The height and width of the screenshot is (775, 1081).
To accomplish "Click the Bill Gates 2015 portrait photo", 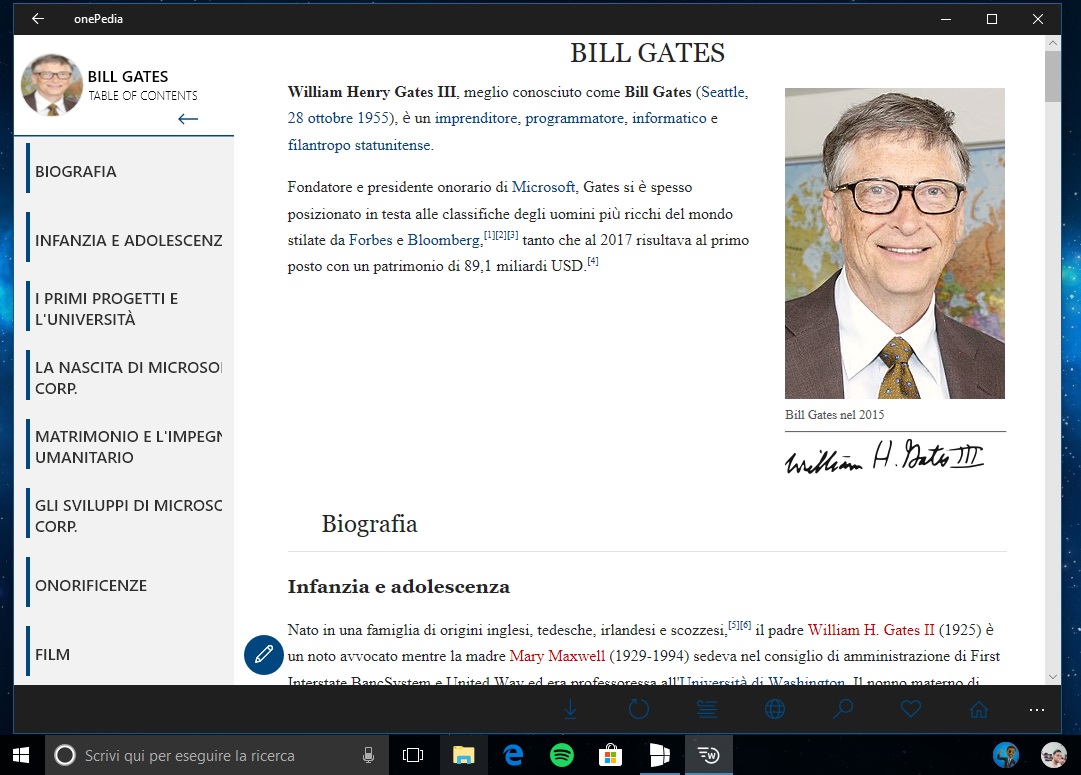I will point(895,243).
